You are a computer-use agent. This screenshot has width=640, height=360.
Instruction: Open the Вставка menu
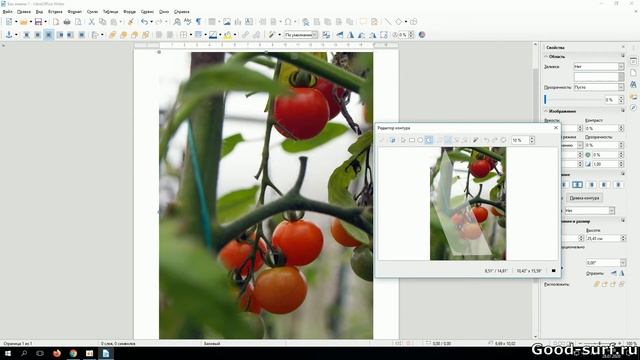(55, 12)
